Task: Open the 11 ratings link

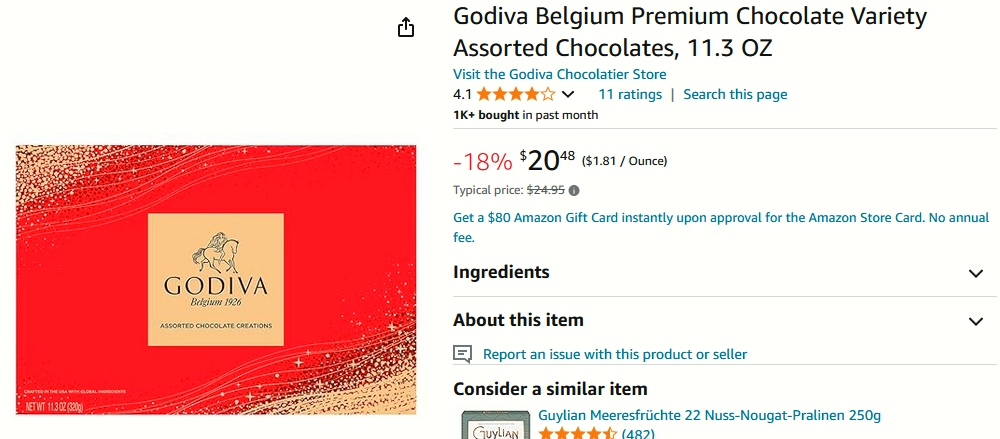Action: tap(630, 94)
